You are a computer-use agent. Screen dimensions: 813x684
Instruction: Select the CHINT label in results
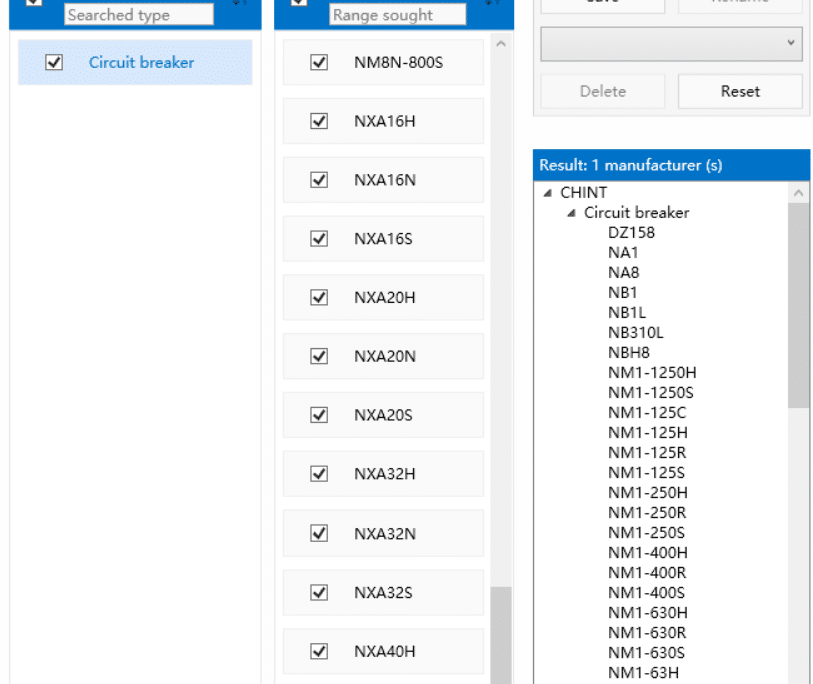coord(583,192)
